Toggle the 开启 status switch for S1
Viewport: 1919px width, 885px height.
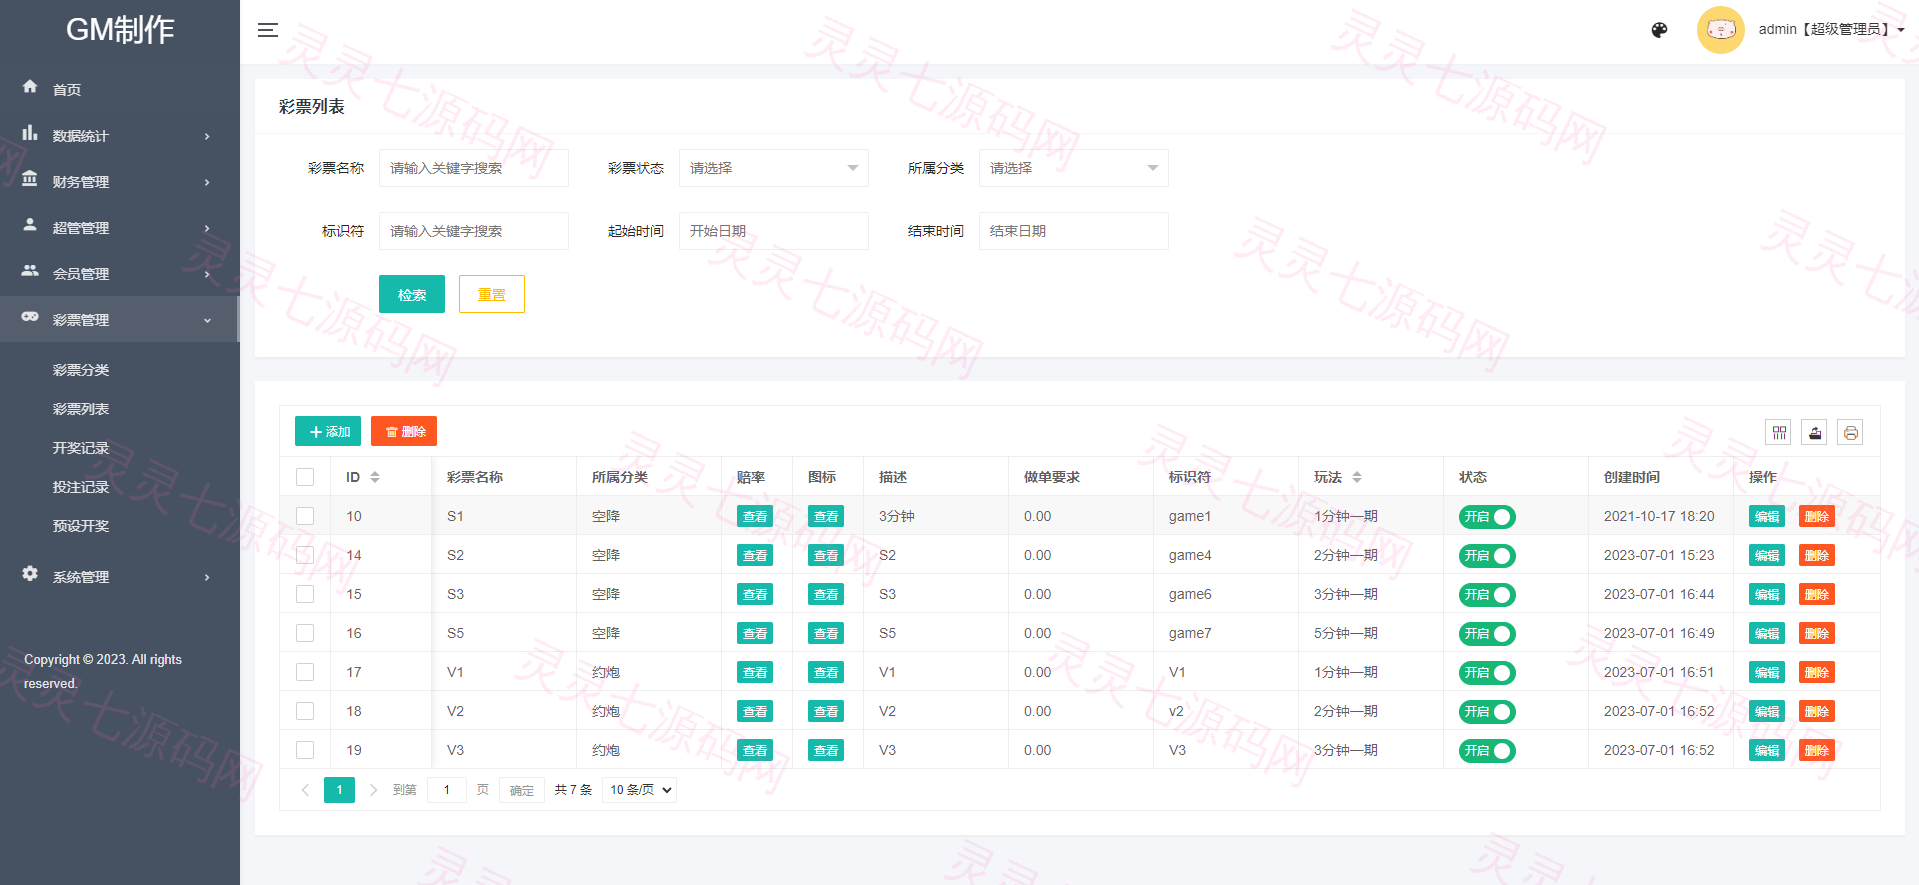click(x=1487, y=517)
